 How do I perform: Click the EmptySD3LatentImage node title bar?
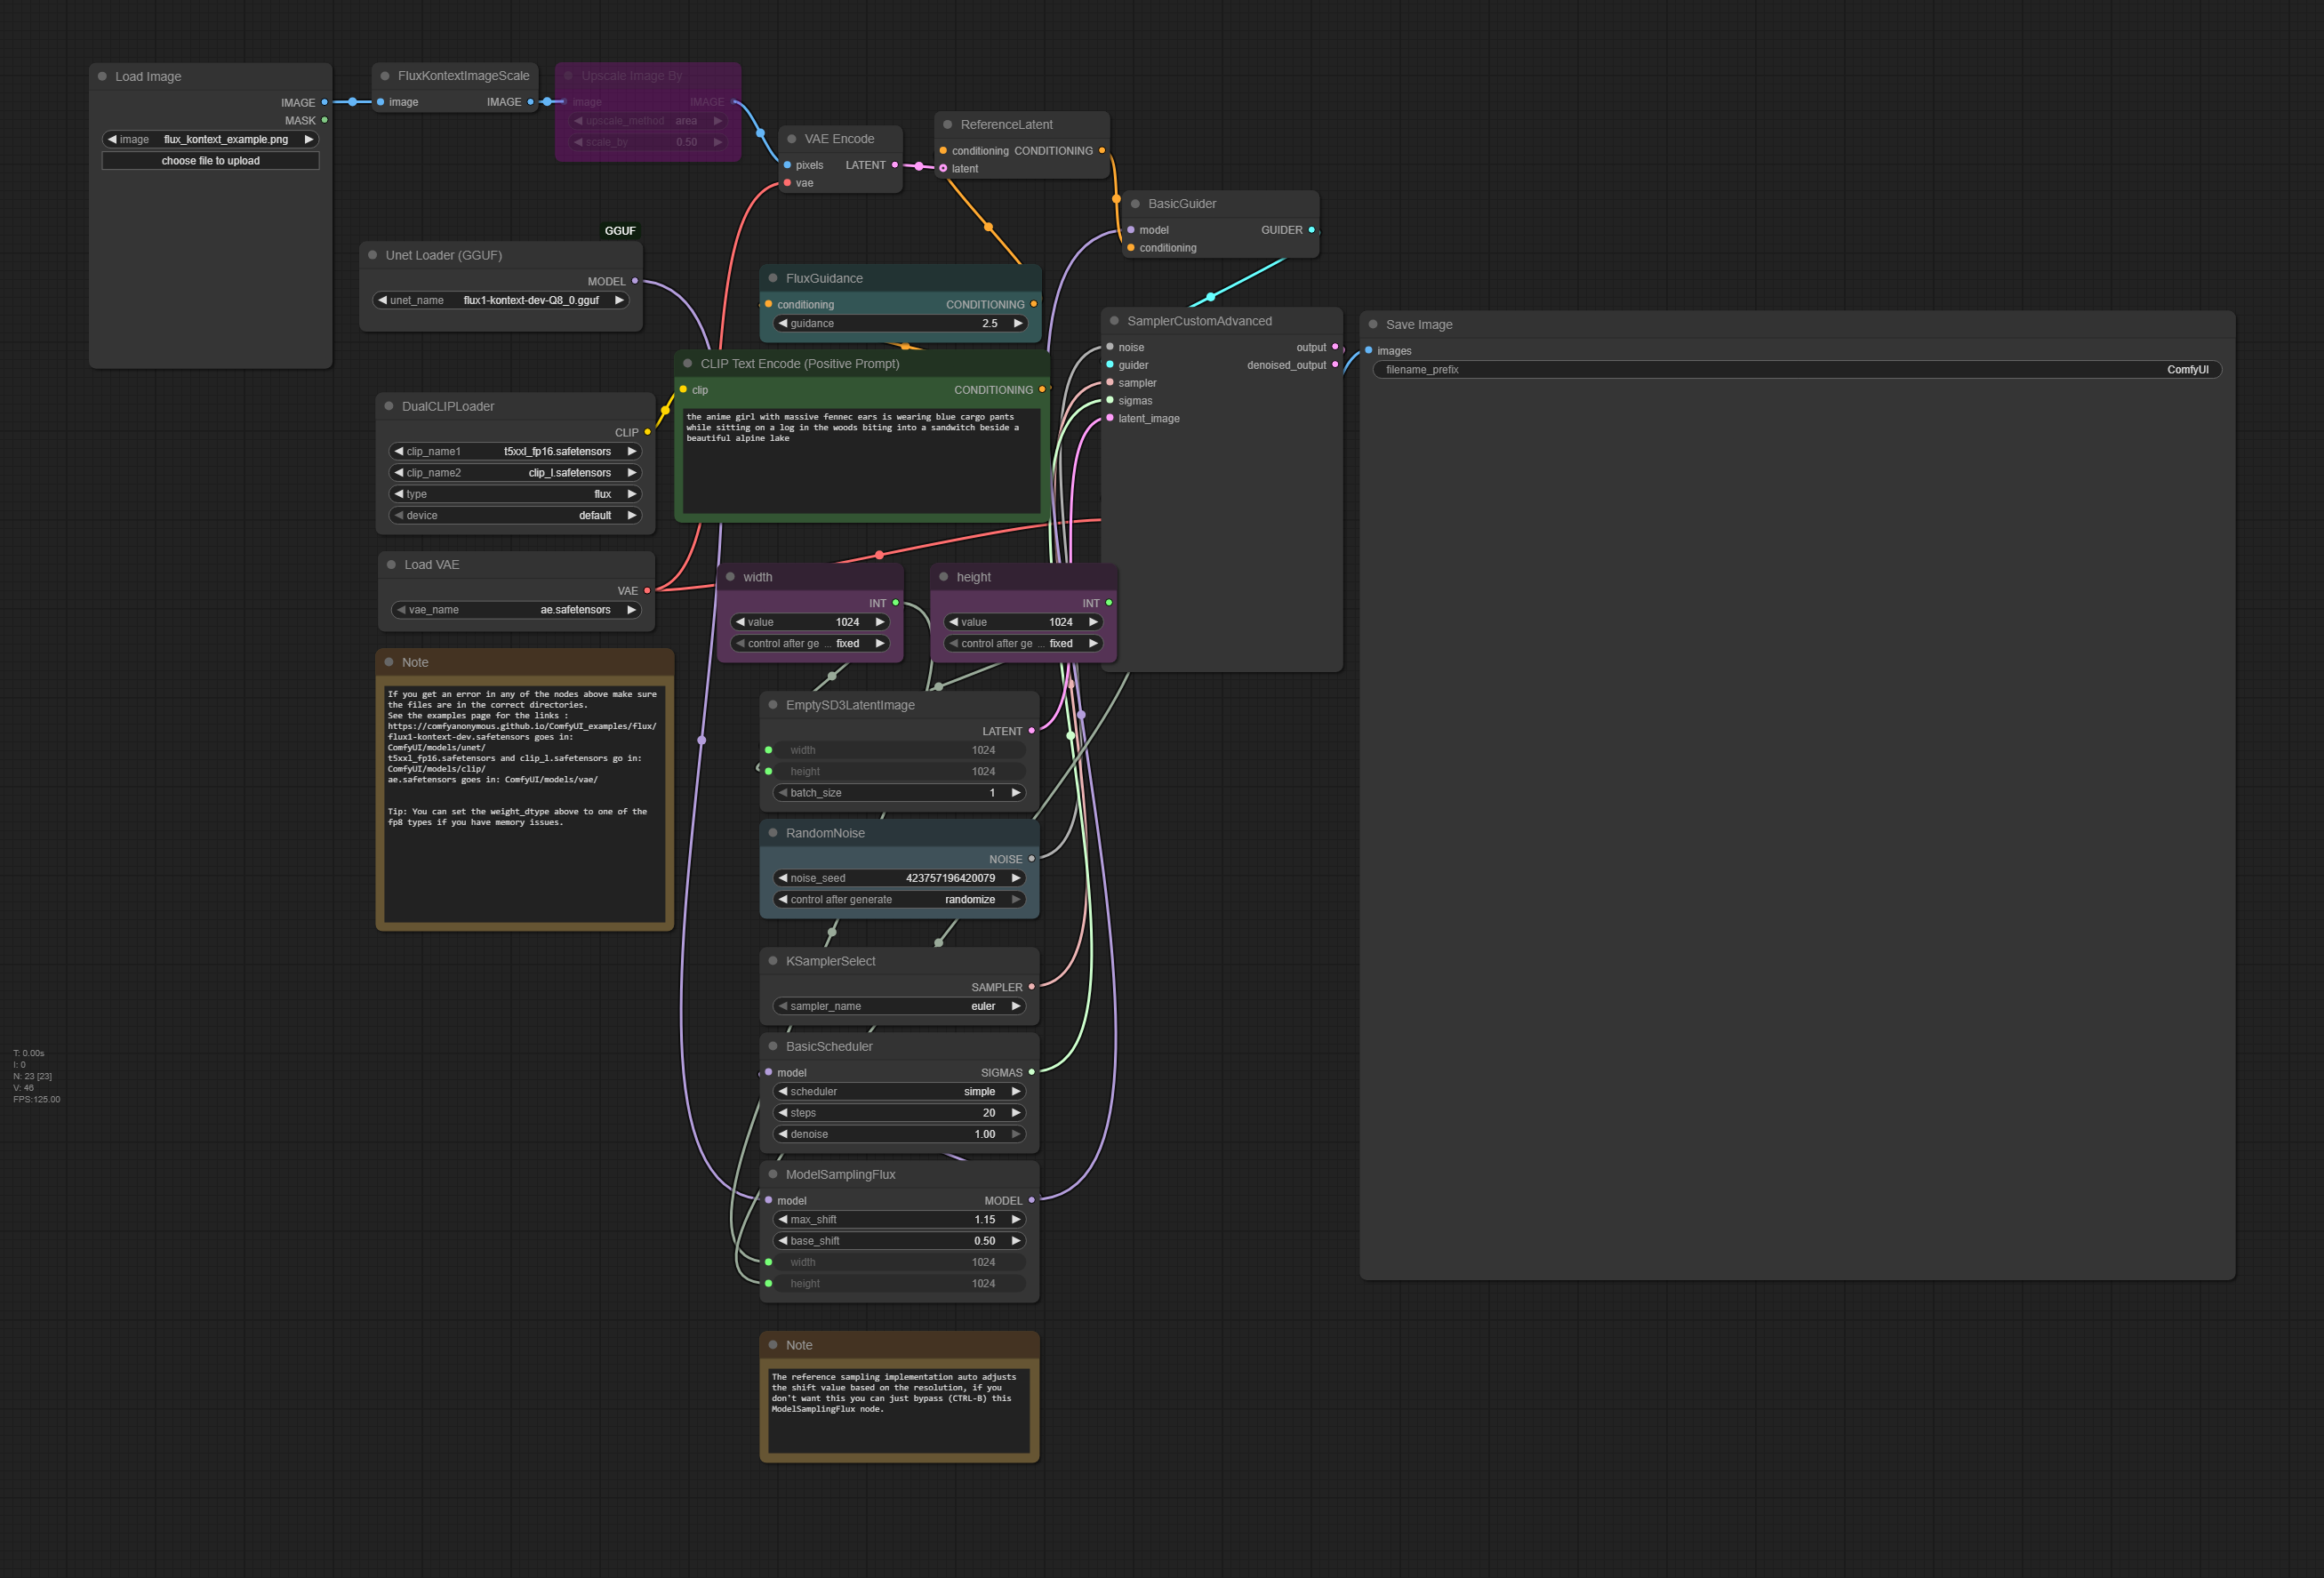pyautogui.click(x=850, y=705)
